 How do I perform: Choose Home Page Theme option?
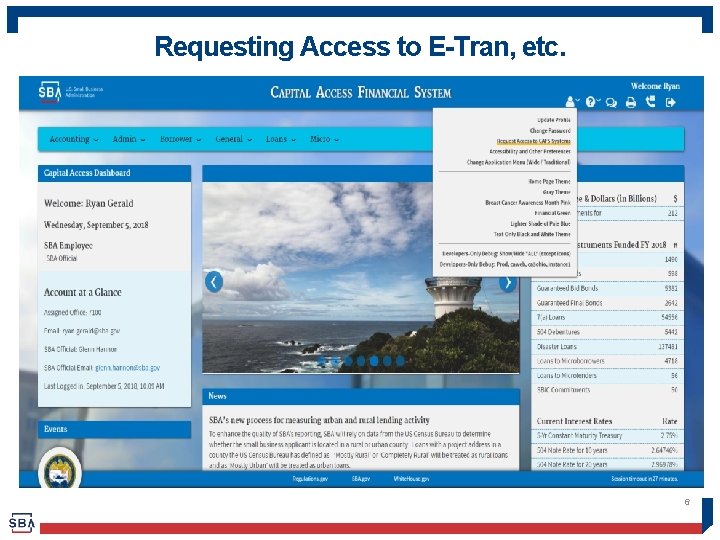pos(549,181)
